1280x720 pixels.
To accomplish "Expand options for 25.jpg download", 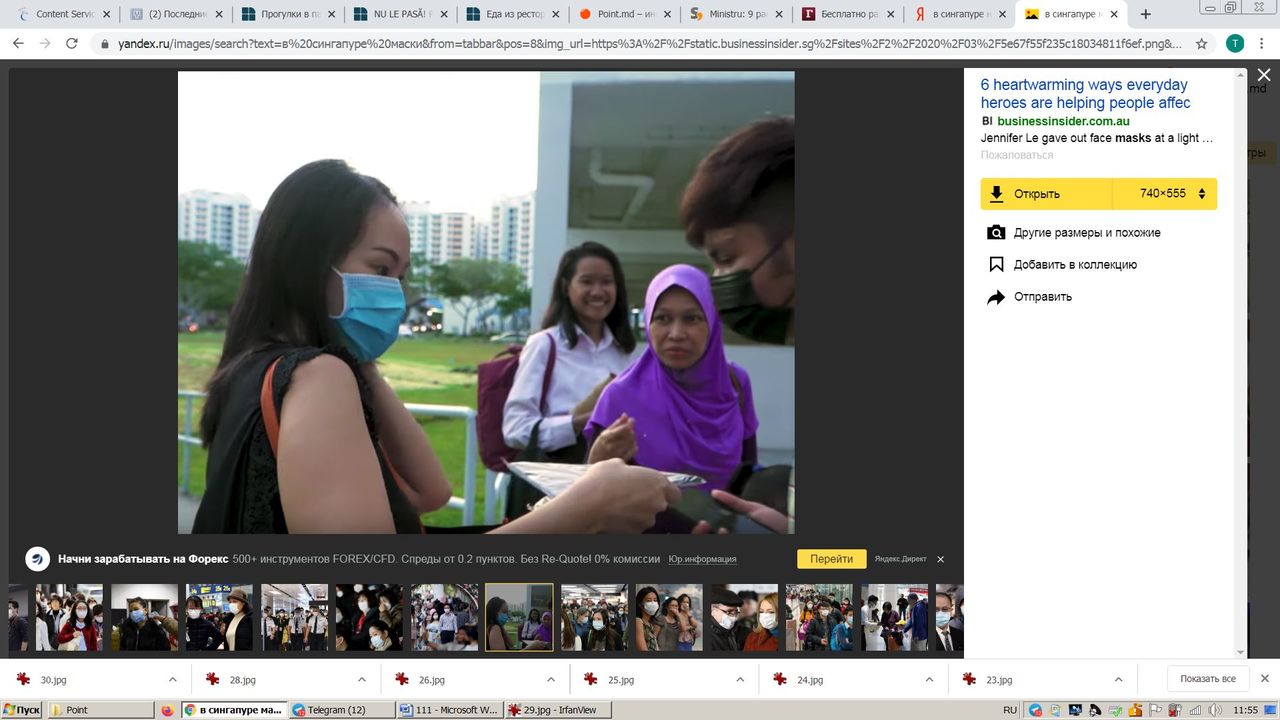I will coord(740,680).
